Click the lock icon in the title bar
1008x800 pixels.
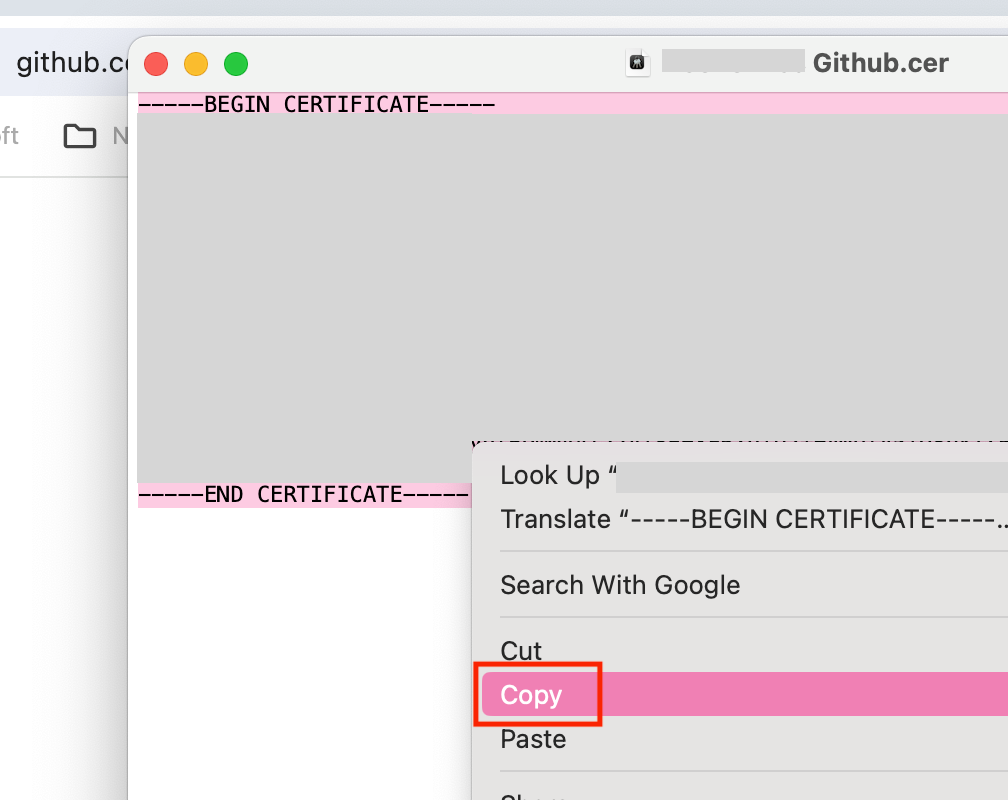(637, 62)
